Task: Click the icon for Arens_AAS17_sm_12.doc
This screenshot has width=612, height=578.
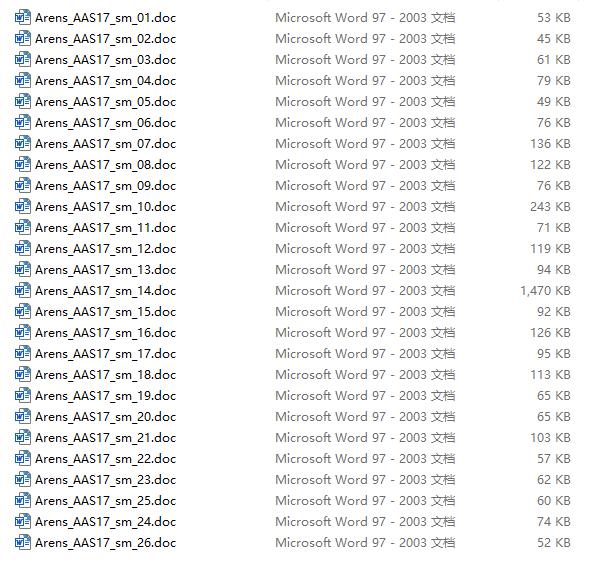Action: click(23, 249)
